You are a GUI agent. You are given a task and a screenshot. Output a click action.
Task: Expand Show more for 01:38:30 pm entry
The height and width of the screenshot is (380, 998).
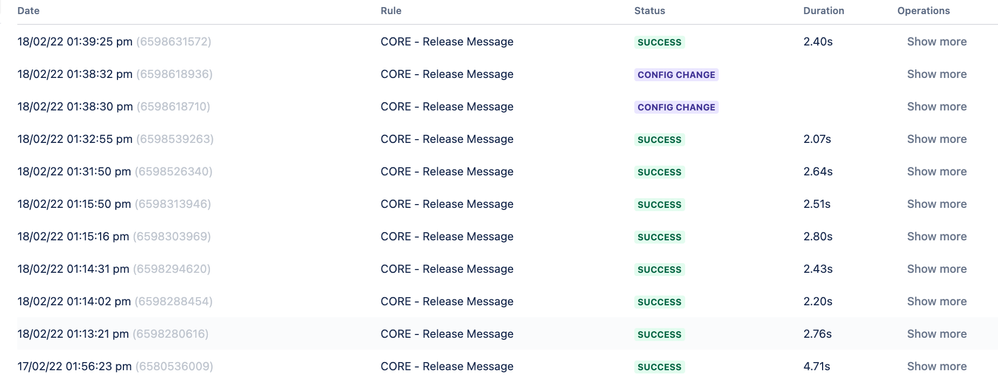point(936,107)
